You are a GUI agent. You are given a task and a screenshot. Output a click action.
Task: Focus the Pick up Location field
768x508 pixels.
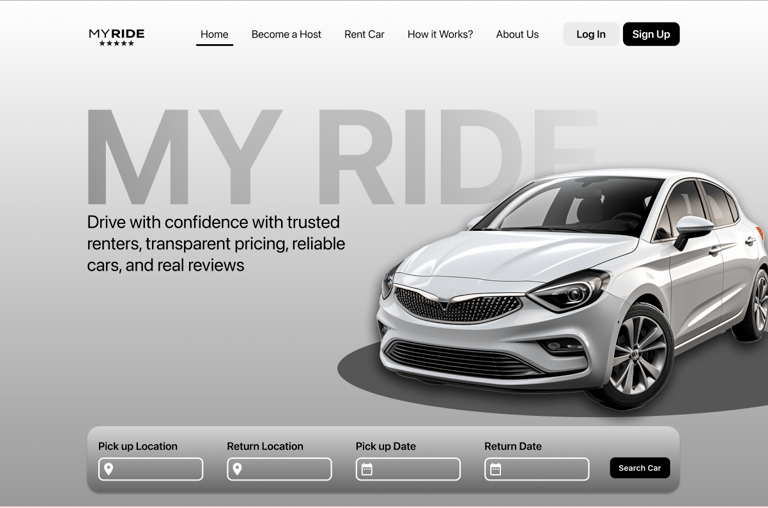click(150, 469)
